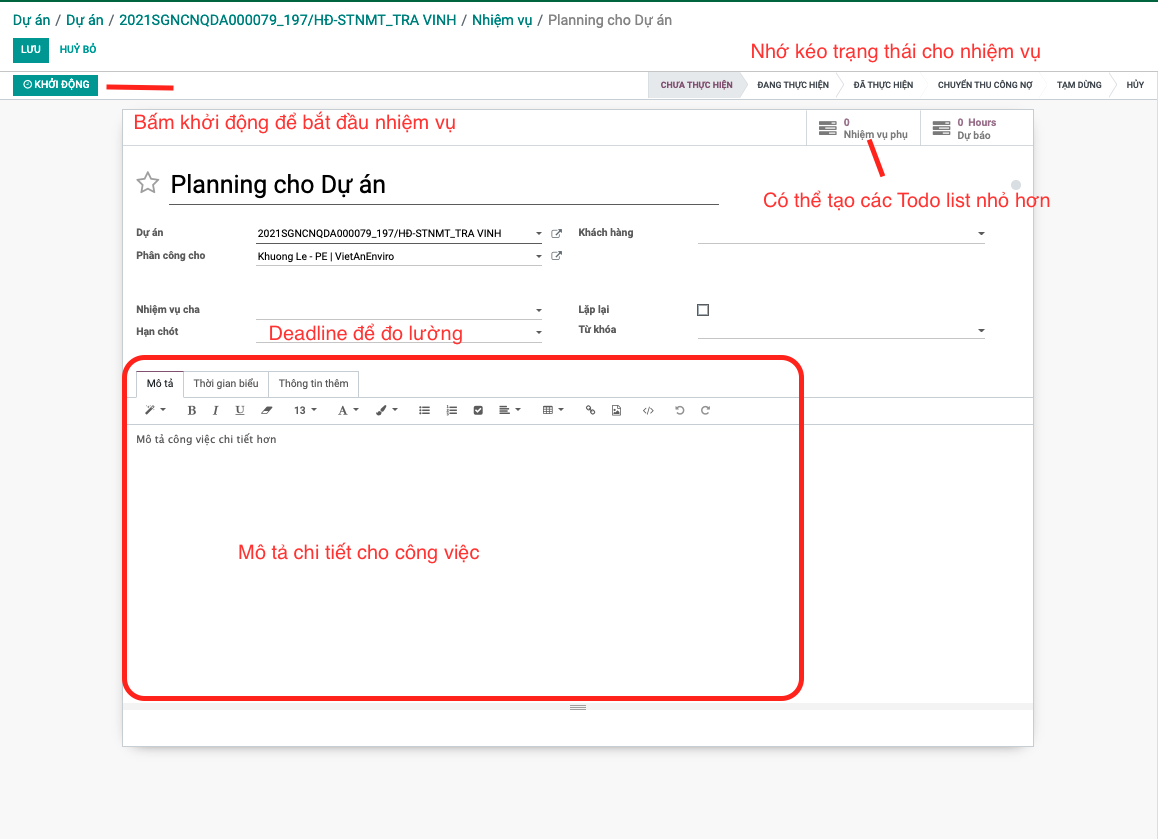This screenshot has height=839, width=1158.
Task: Open the insert table dropdown
Action: [x=553, y=410]
